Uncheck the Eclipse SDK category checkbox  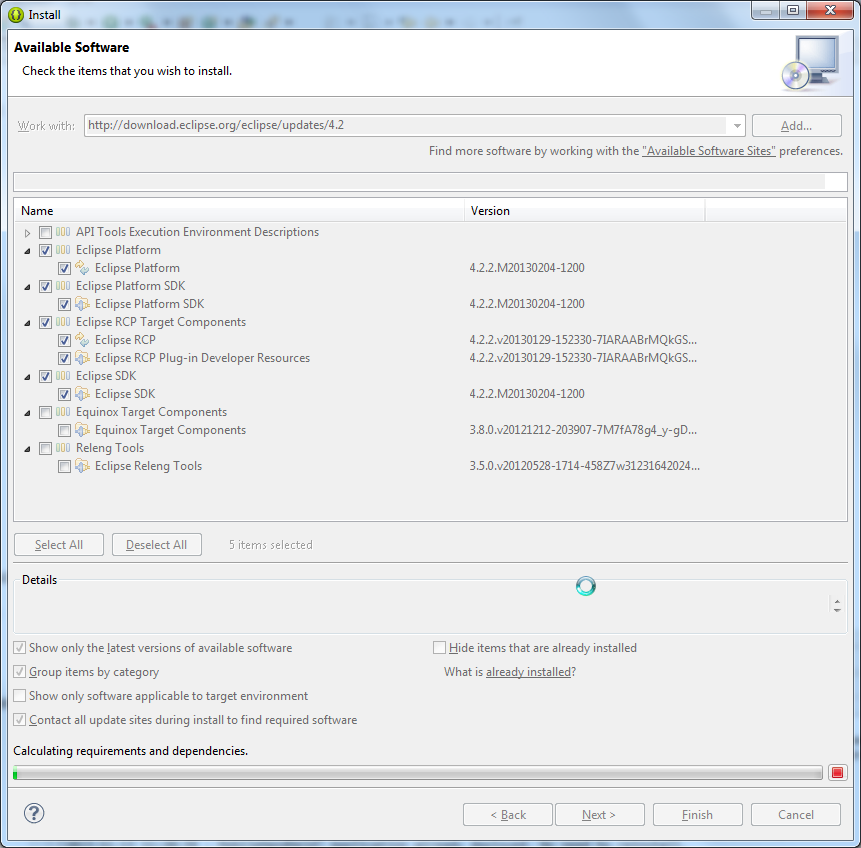click(46, 376)
